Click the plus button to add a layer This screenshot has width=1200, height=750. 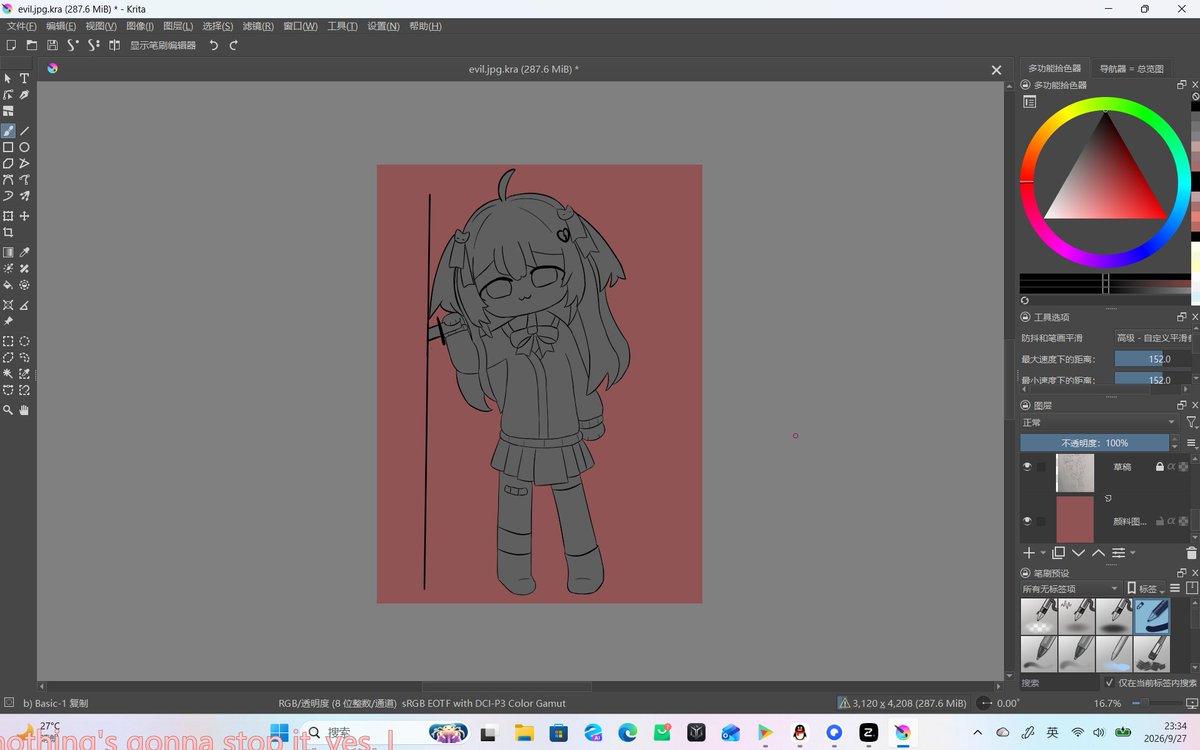(1029, 553)
